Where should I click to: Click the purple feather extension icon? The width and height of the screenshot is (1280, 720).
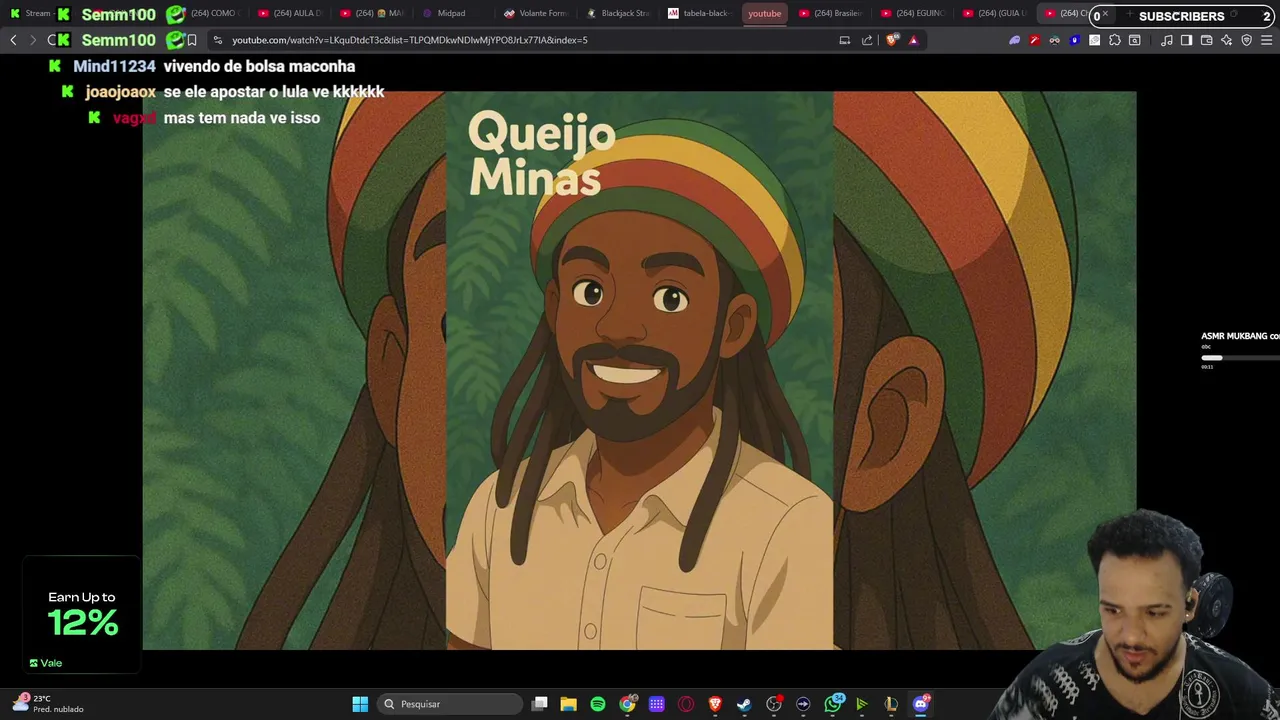[x=1014, y=40]
